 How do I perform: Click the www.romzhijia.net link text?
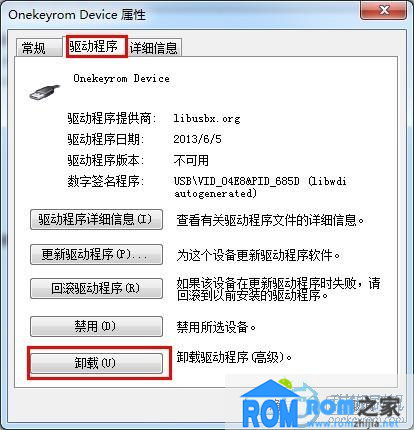(x=353, y=424)
